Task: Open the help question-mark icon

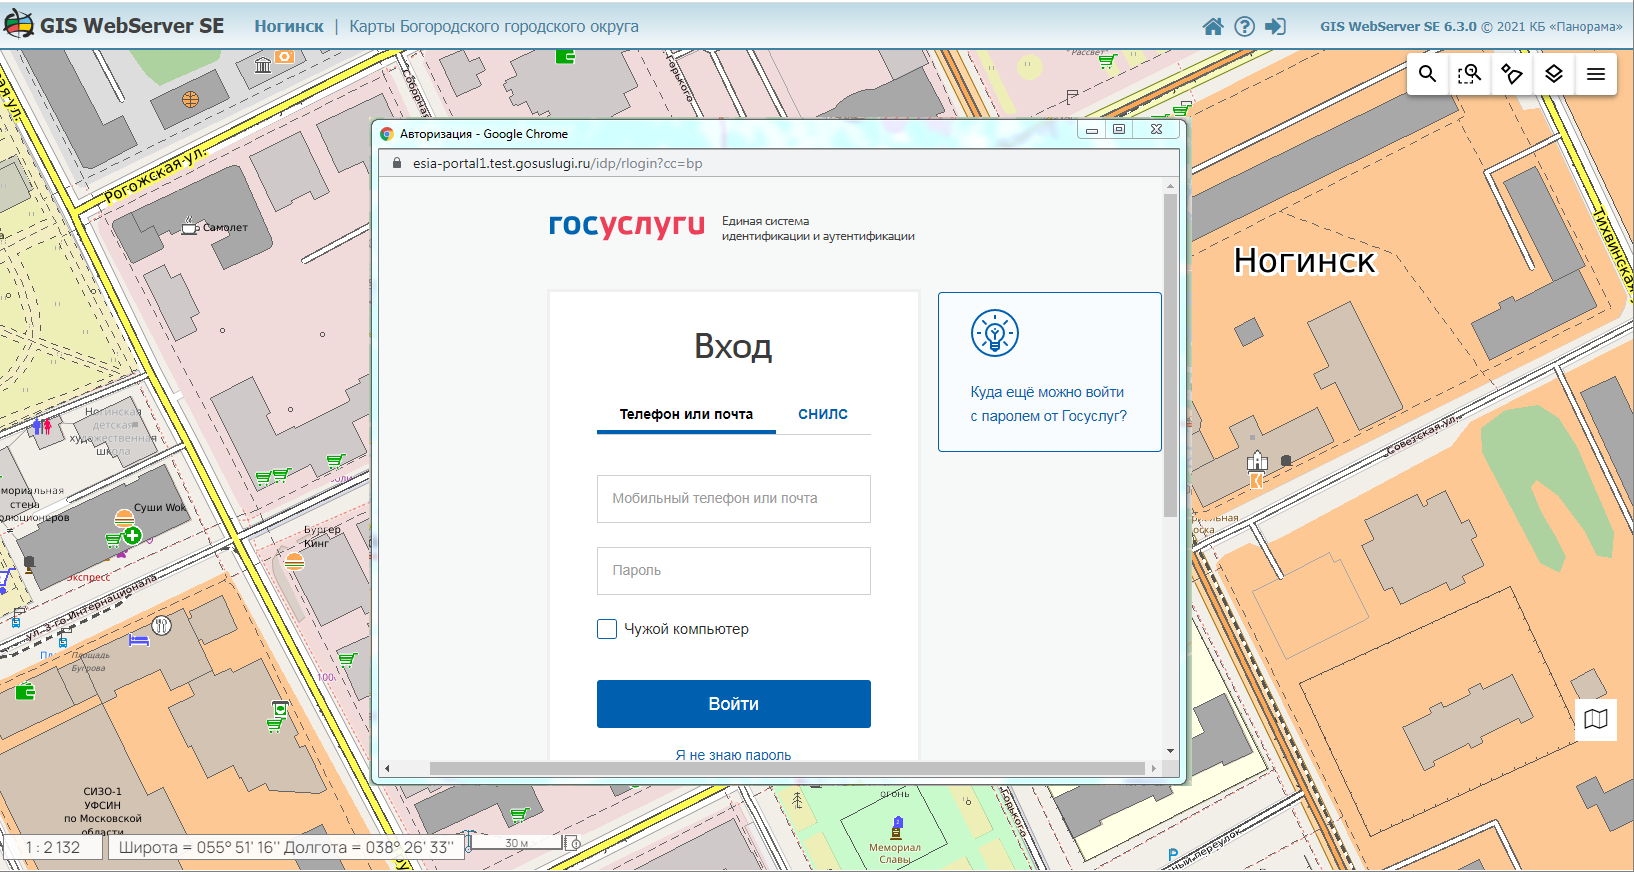Action: (x=1244, y=26)
